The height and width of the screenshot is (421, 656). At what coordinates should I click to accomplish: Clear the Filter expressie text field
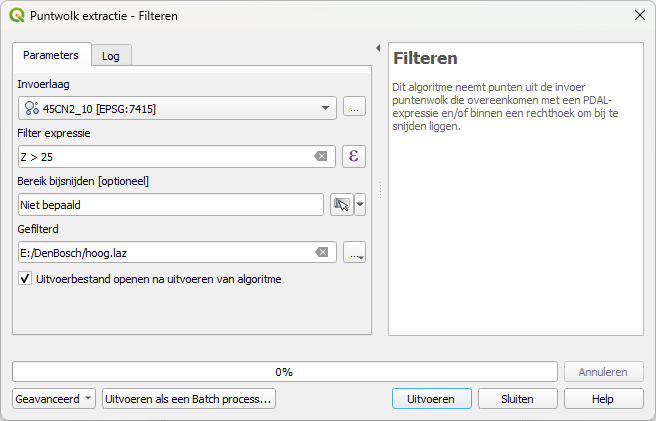(321, 157)
